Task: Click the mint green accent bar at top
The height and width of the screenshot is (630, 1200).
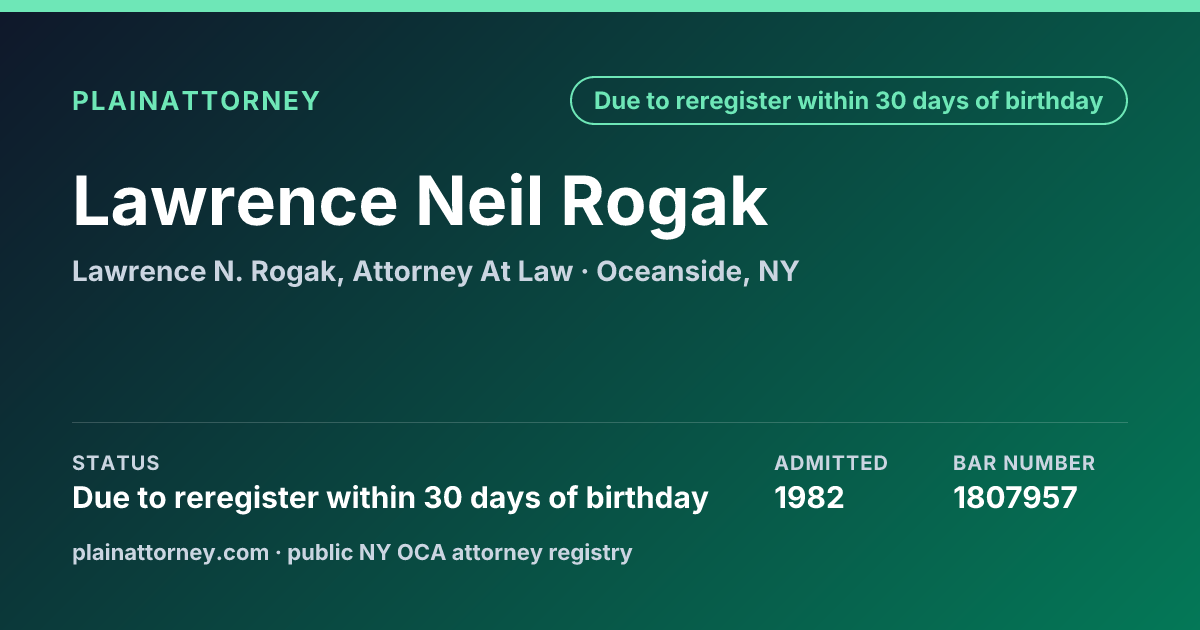Action: point(600,6)
